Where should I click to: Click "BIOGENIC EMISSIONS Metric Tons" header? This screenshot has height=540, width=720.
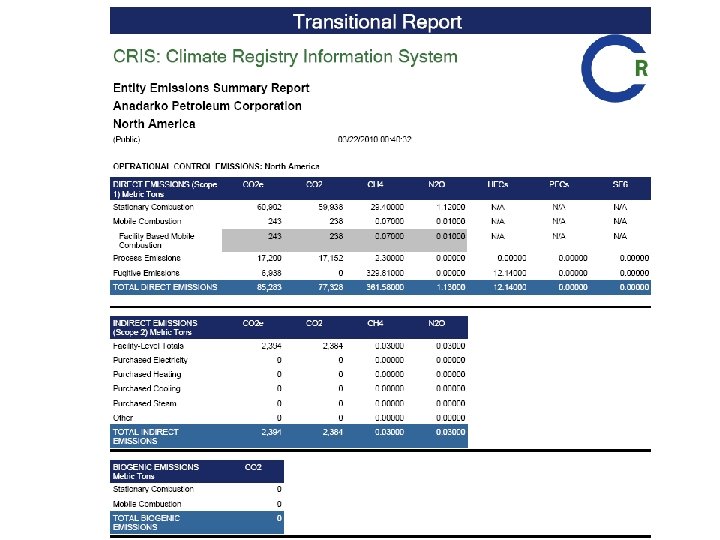click(x=156, y=471)
